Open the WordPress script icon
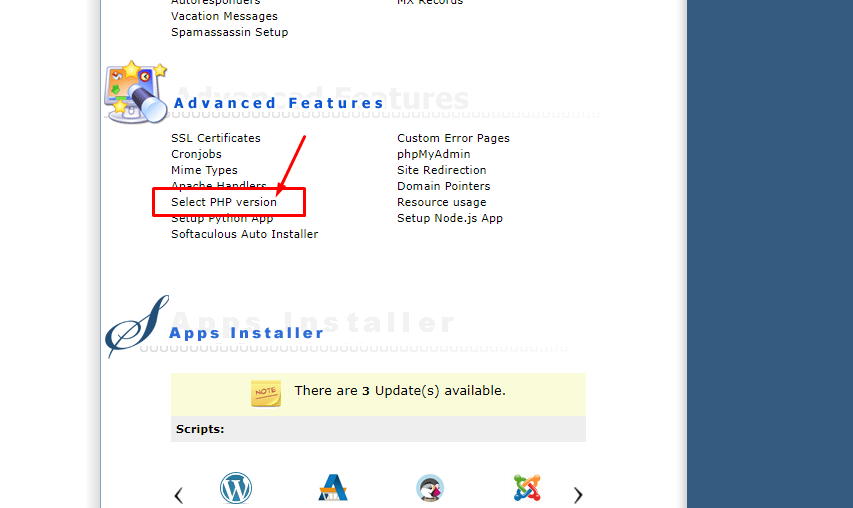The image size is (853, 508). point(236,487)
